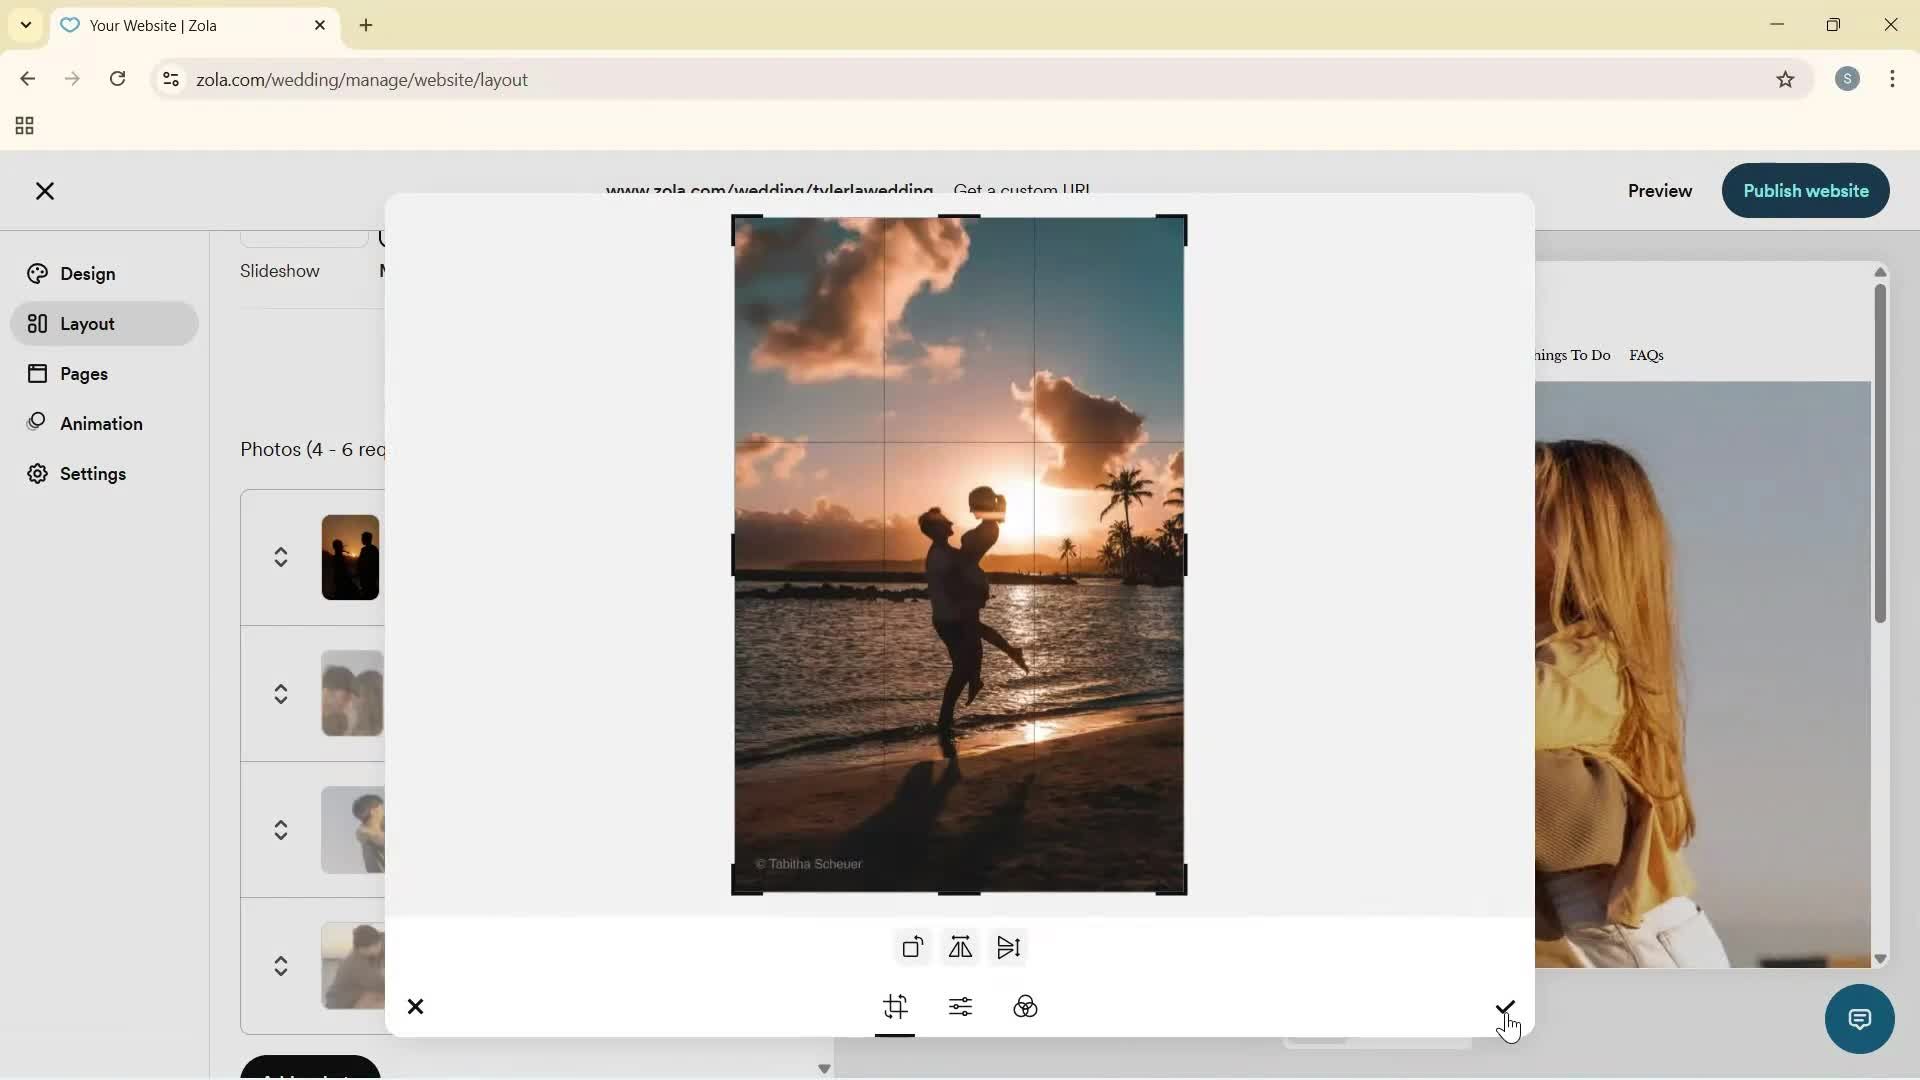This screenshot has height=1080, width=1920.
Task: Click the Publish website button
Action: pos(1805,191)
